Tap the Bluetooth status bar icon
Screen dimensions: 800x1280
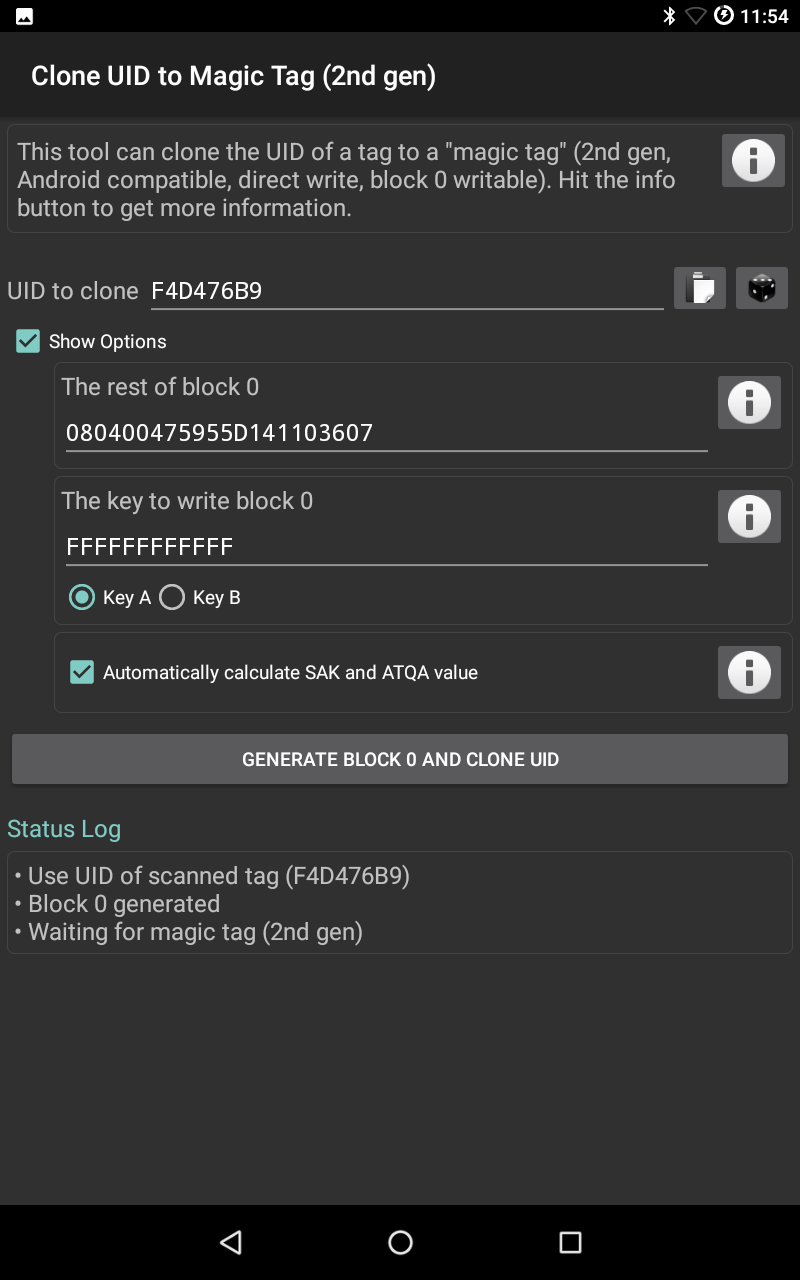click(x=669, y=16)
